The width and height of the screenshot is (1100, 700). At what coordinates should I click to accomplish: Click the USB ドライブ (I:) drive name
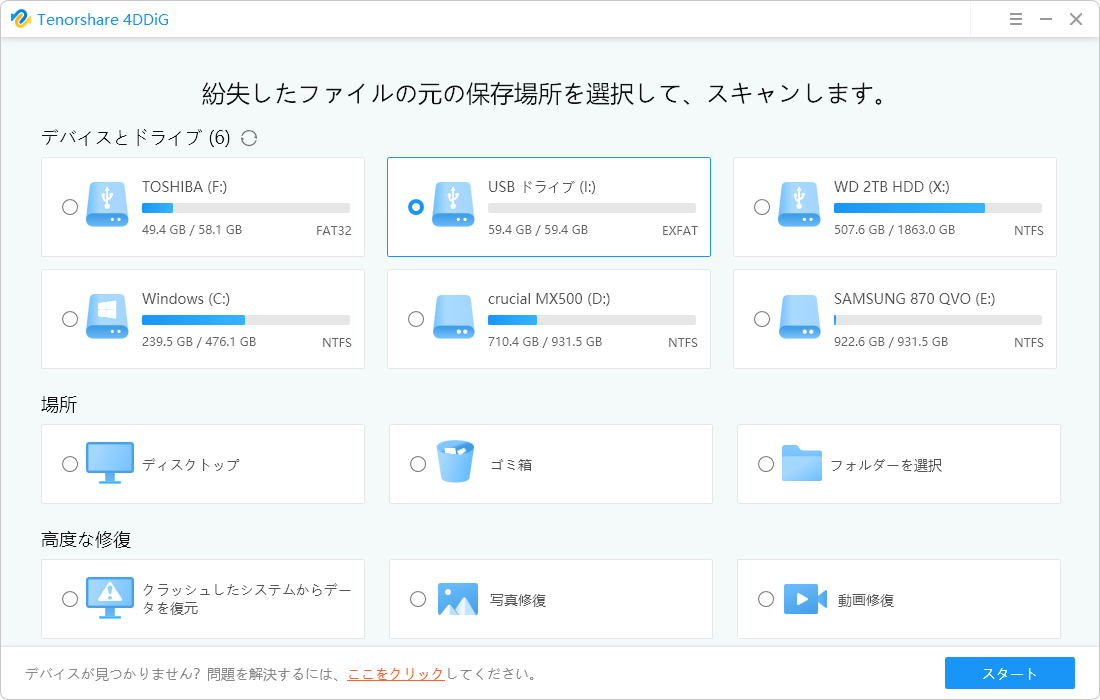(x=542, y=187)
